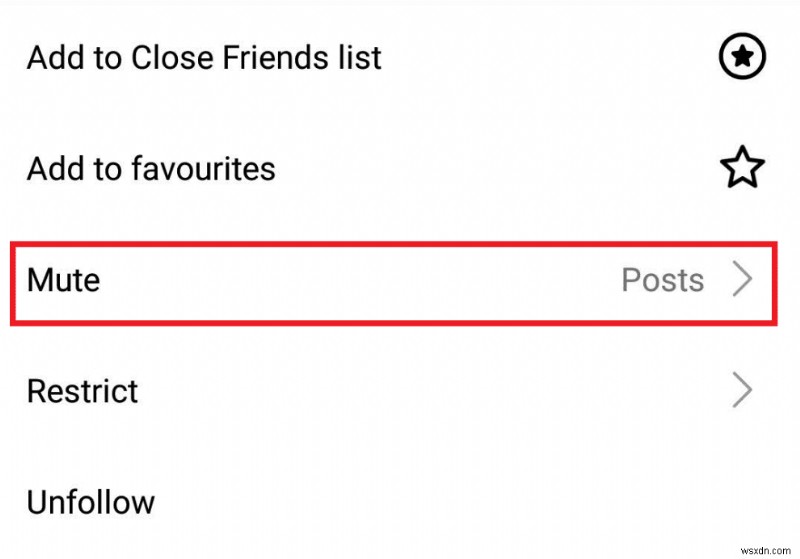The image size is (800, 559).
Task: Choose the Add to favourites text
Action: pos(151,169)
